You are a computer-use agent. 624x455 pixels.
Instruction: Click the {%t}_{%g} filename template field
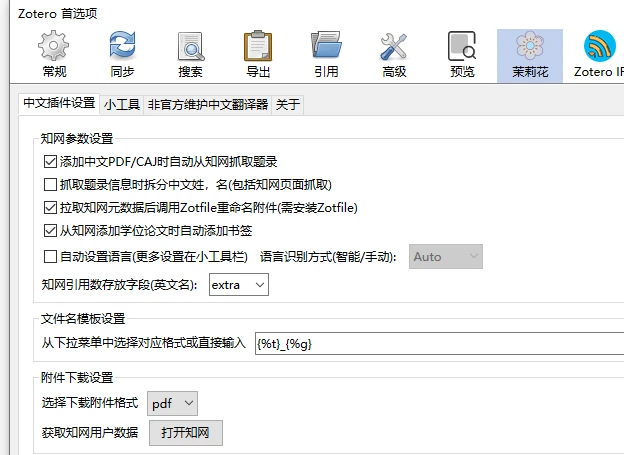click(439, 344)
